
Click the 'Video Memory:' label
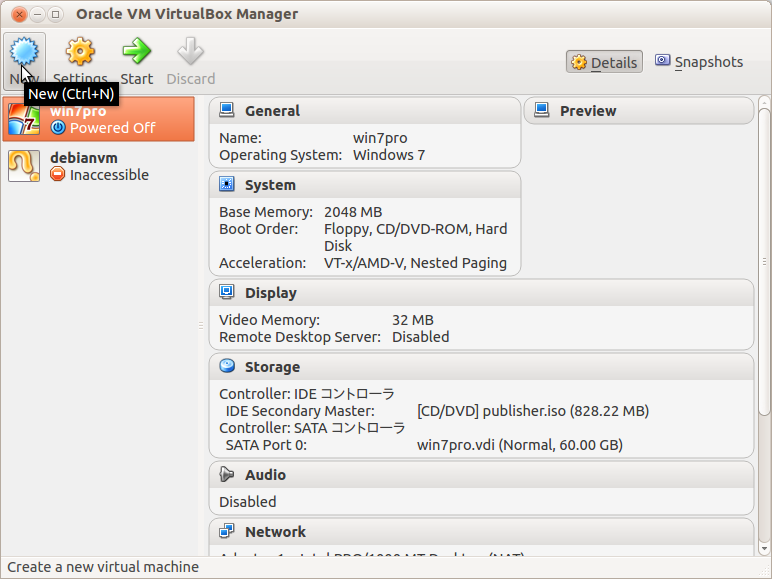click(x=269, y=320)
